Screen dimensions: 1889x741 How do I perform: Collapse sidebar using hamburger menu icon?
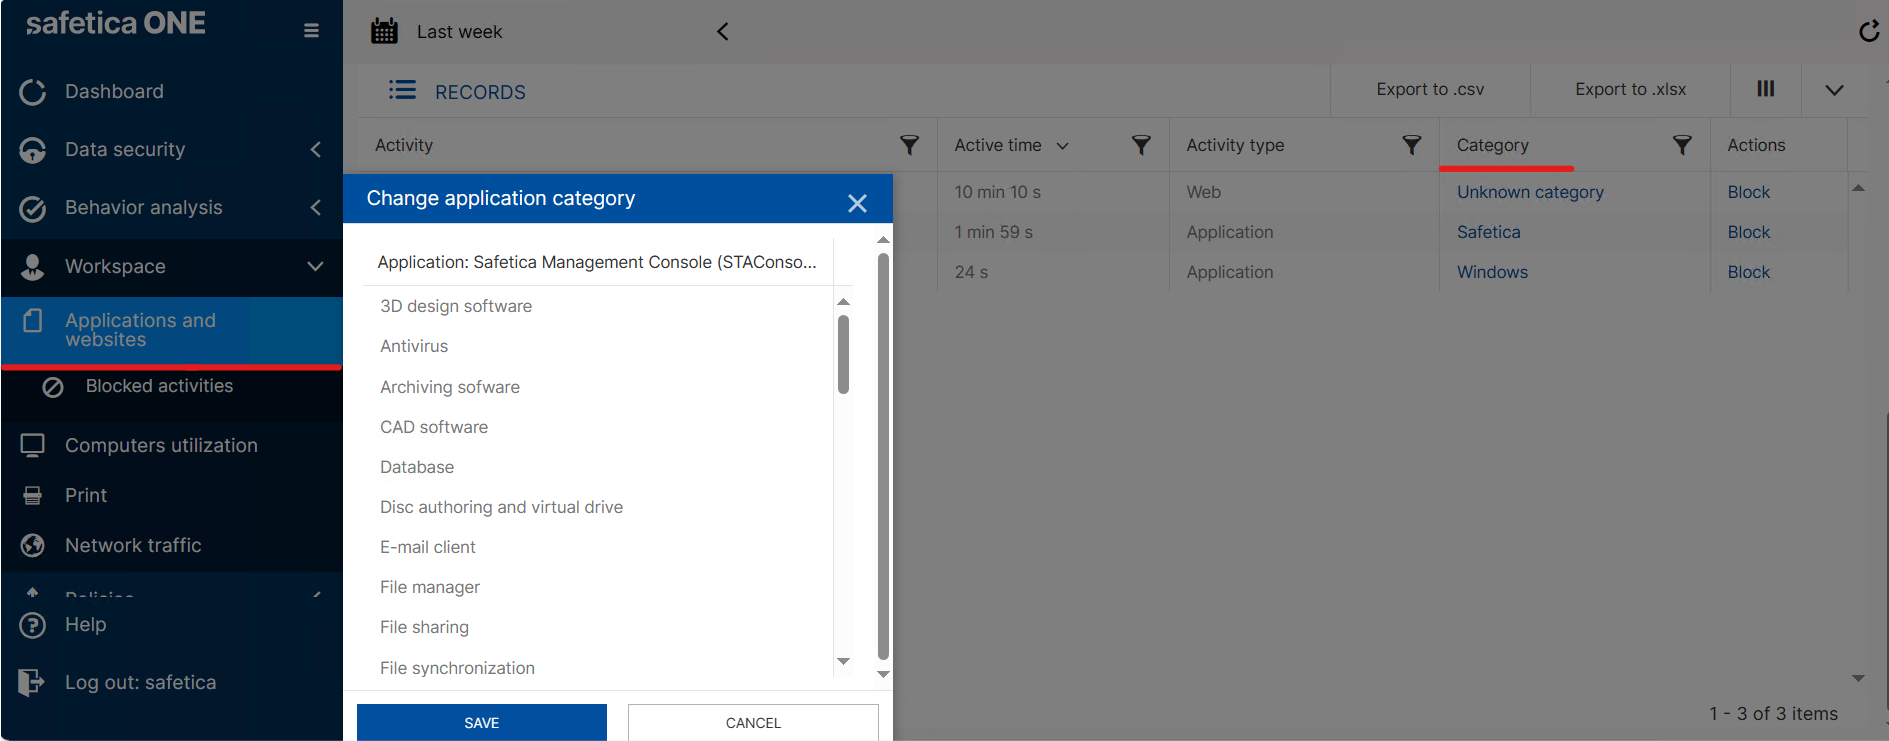tap(311, 31)
